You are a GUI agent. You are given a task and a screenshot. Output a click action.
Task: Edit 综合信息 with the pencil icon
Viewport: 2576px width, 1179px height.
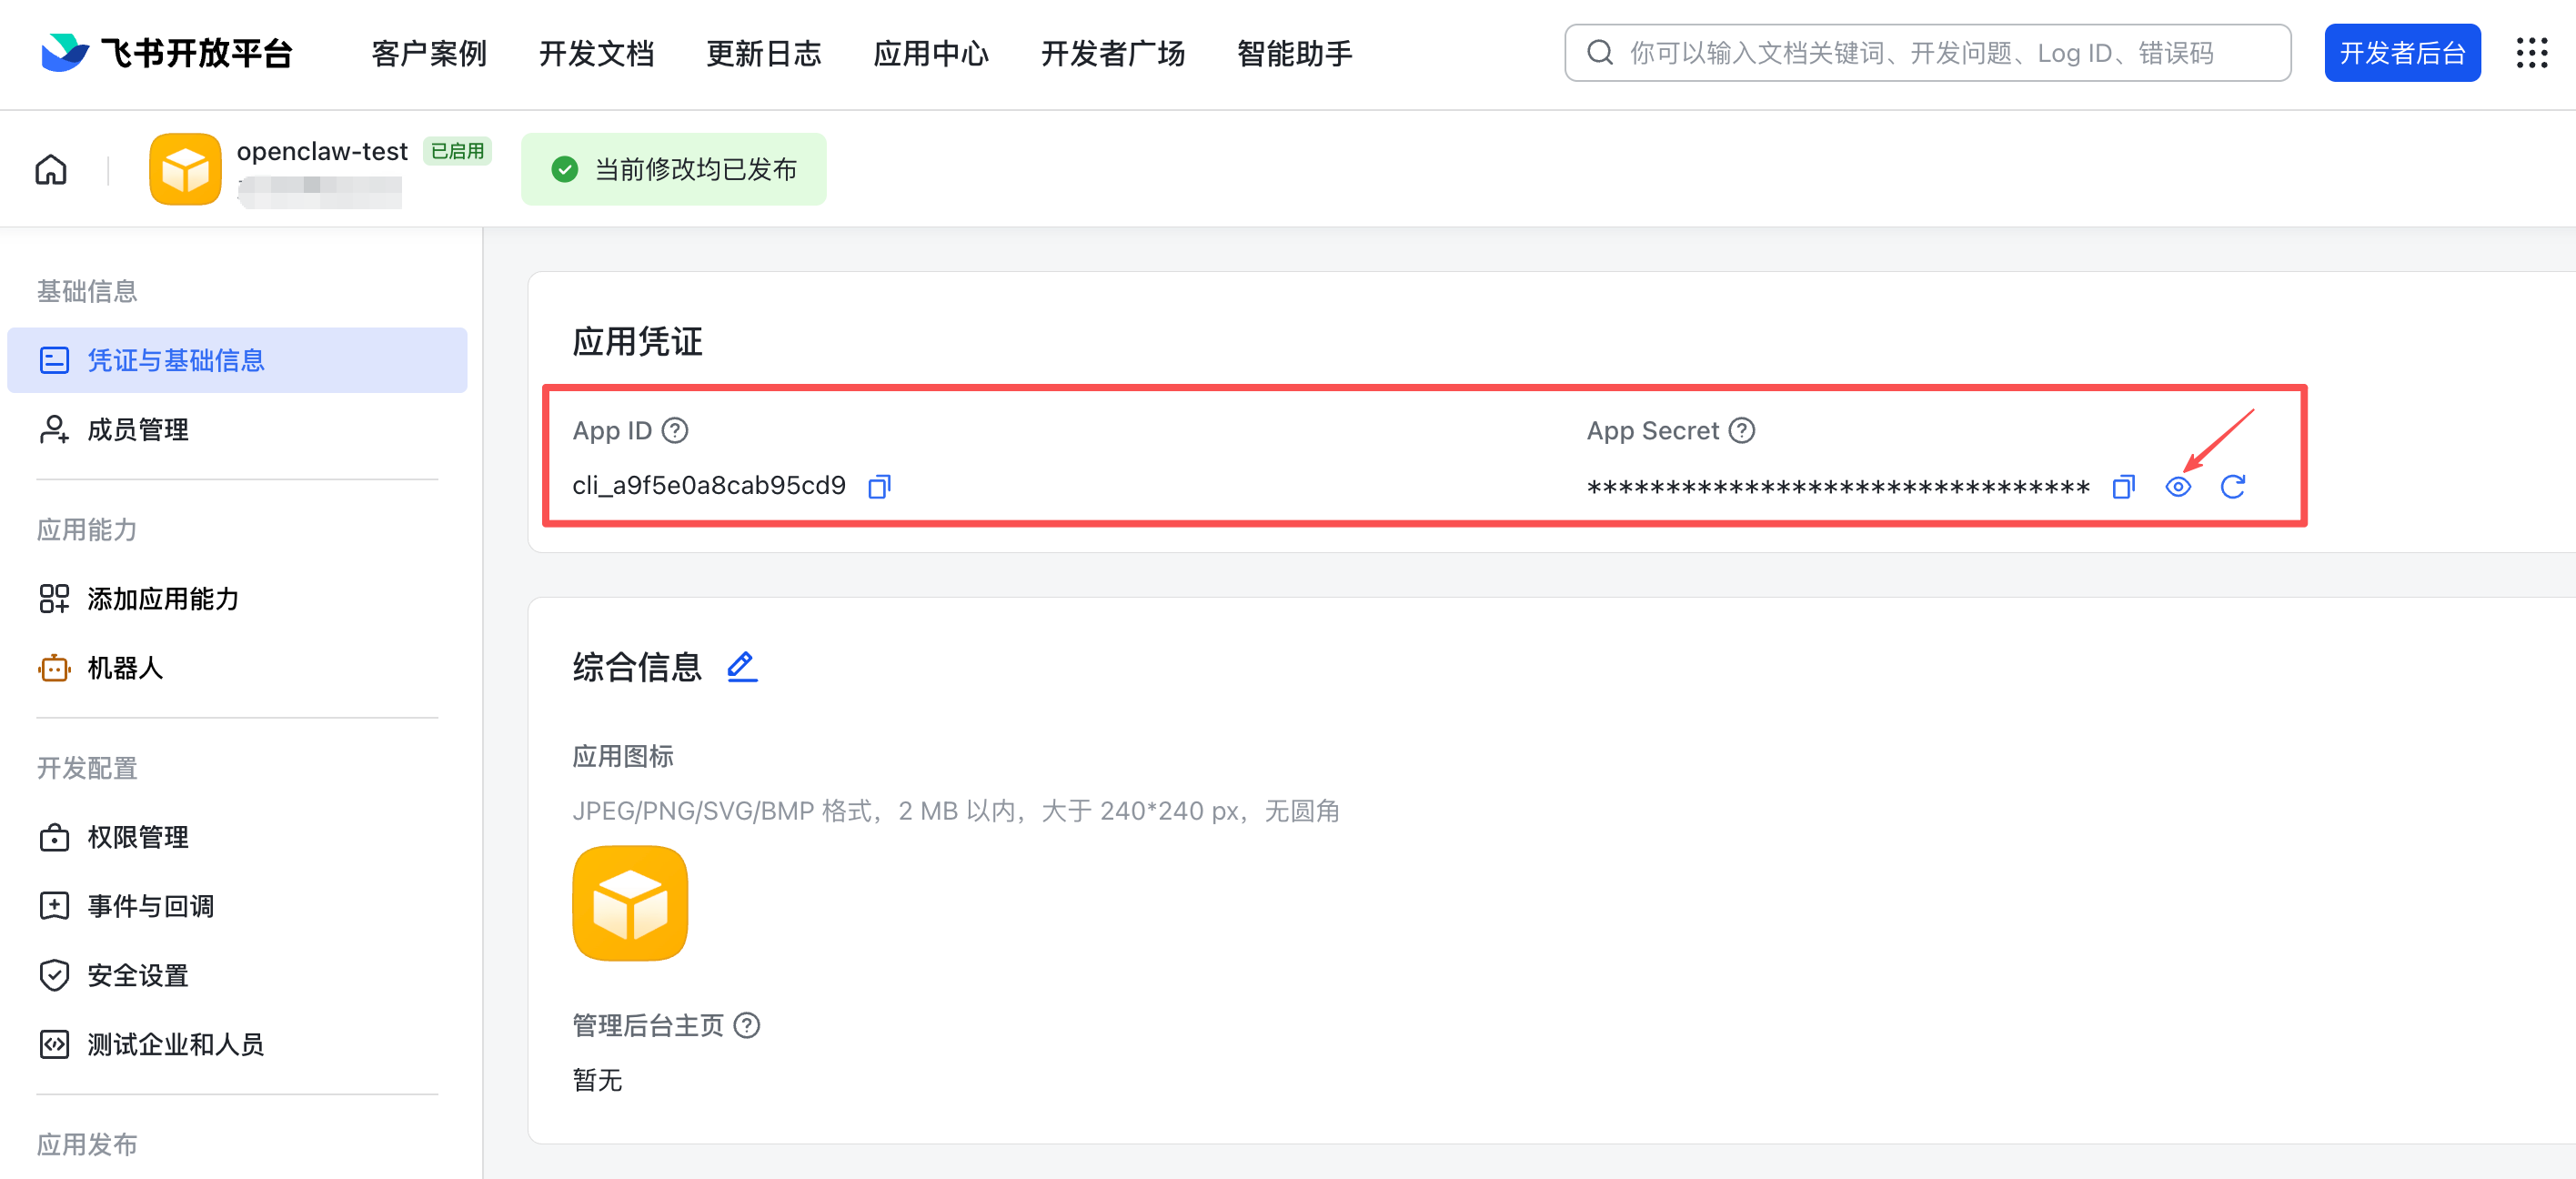point(742,666)
